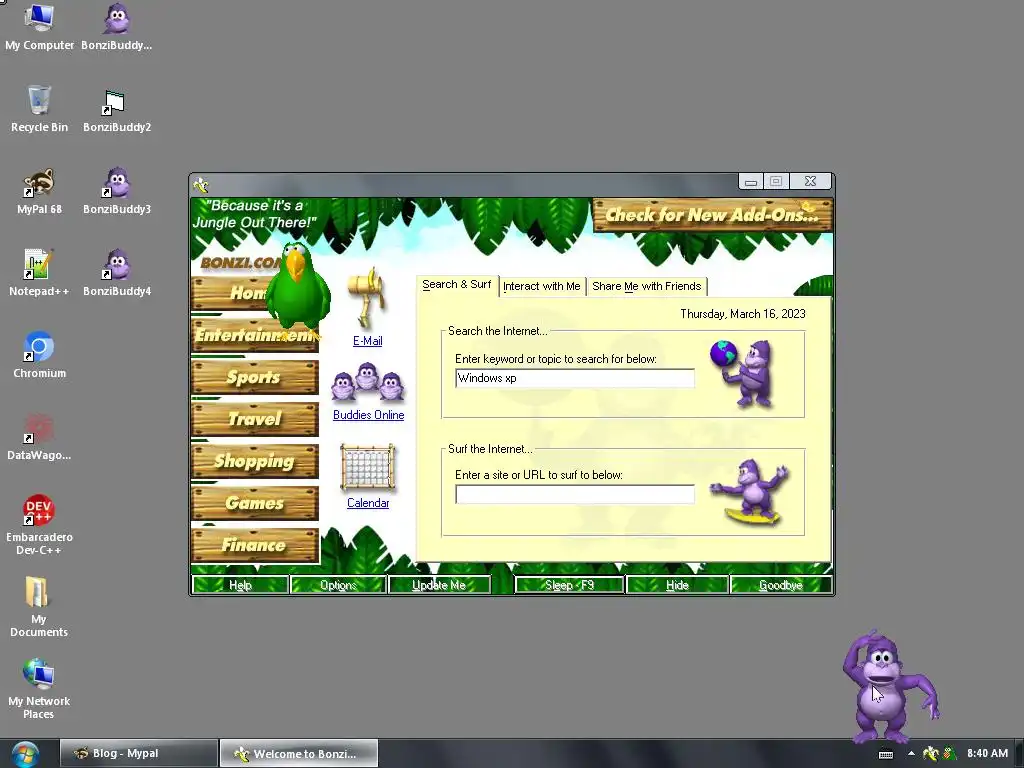The width and height of the screenshot is (1024, 768).
Task: Select the Embarcadero Dev-C++ shortcut
Action: [x=39, y=525]
